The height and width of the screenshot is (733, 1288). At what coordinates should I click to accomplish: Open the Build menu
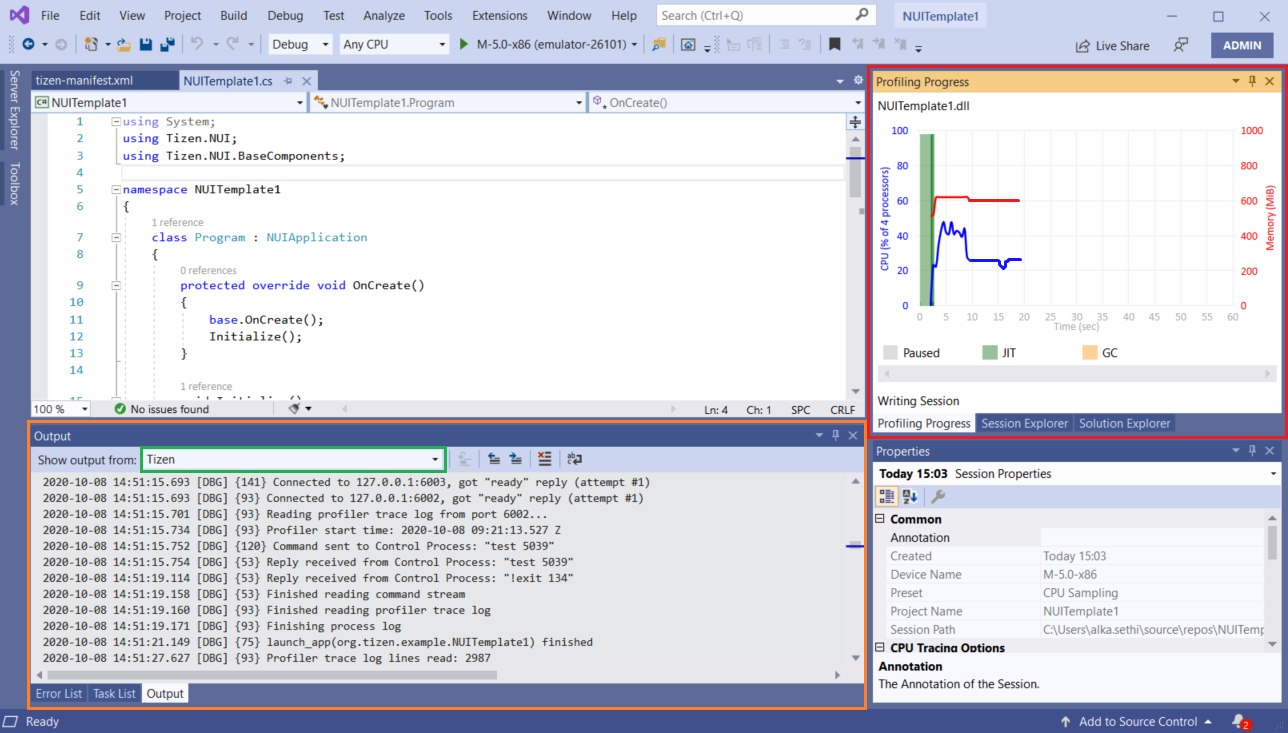(233, 15)
